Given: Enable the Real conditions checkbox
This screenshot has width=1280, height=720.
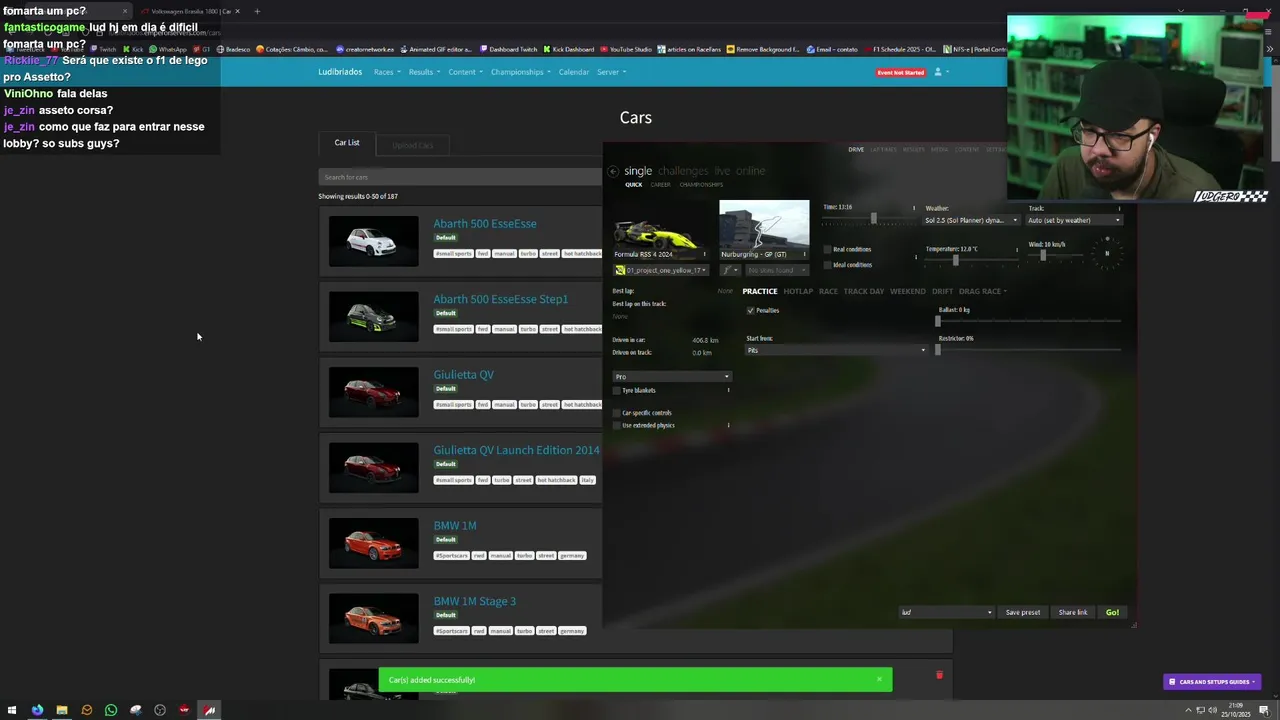Looking at the screenshot, I should (x=828, y=249).
